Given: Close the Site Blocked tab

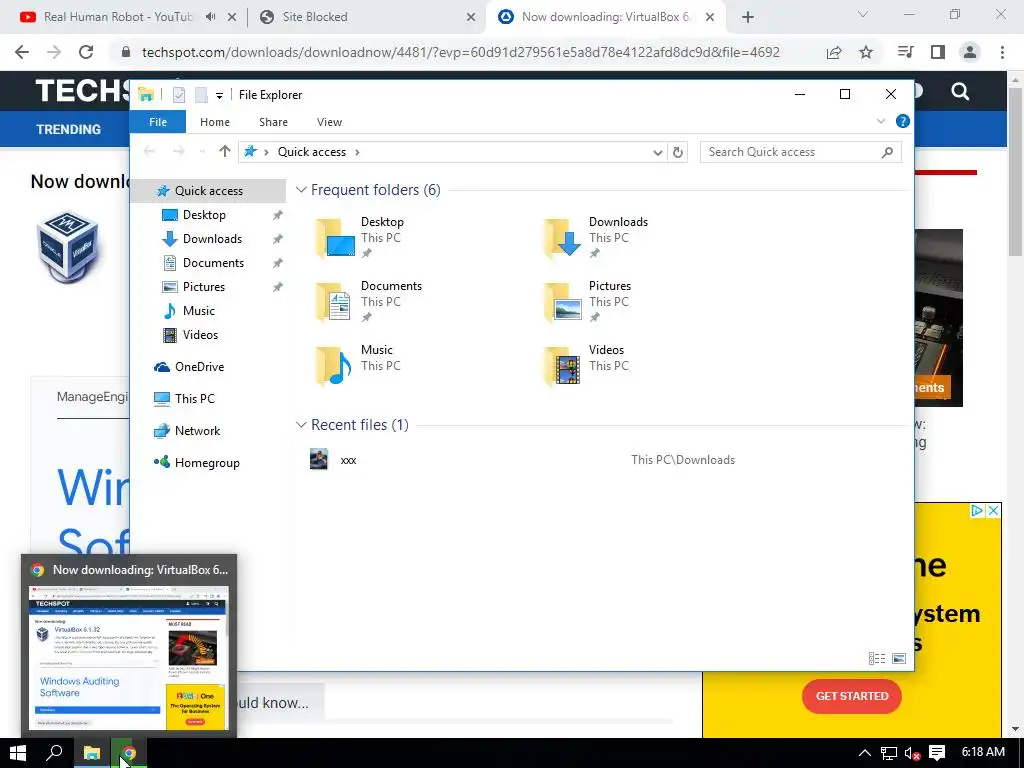Looking at the screenshot, I should click(471, 18).
